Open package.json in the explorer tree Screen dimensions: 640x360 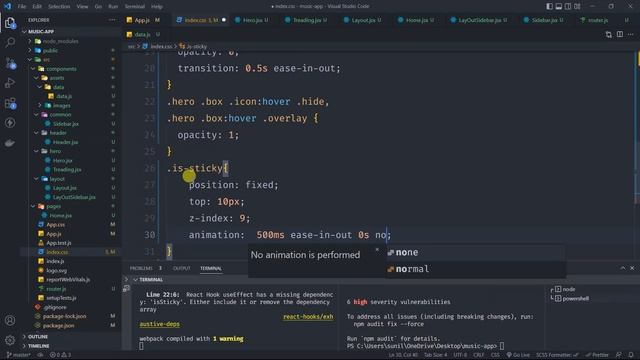click(x=58, y=326)
